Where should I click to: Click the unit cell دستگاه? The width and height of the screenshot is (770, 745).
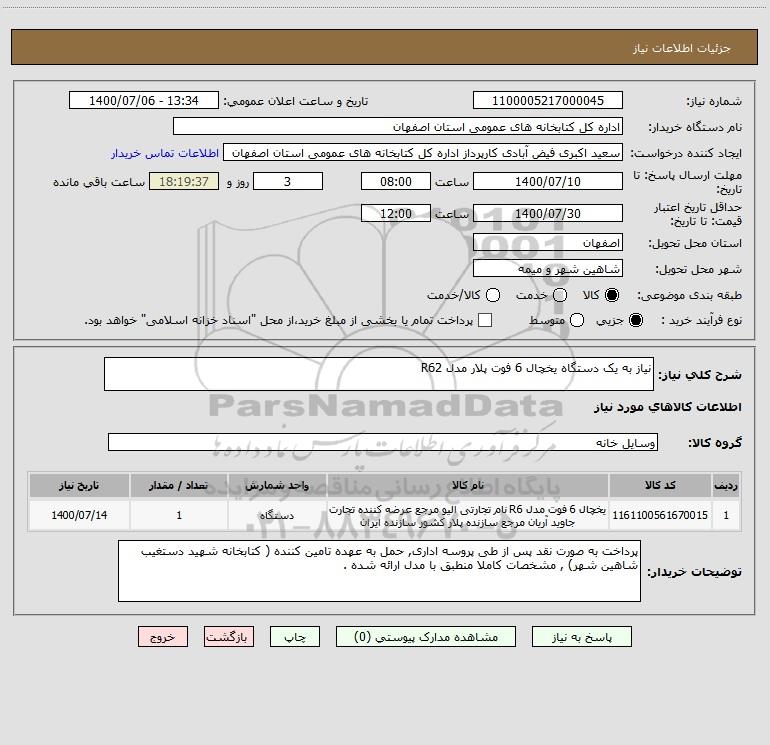(x=277, y=515)
